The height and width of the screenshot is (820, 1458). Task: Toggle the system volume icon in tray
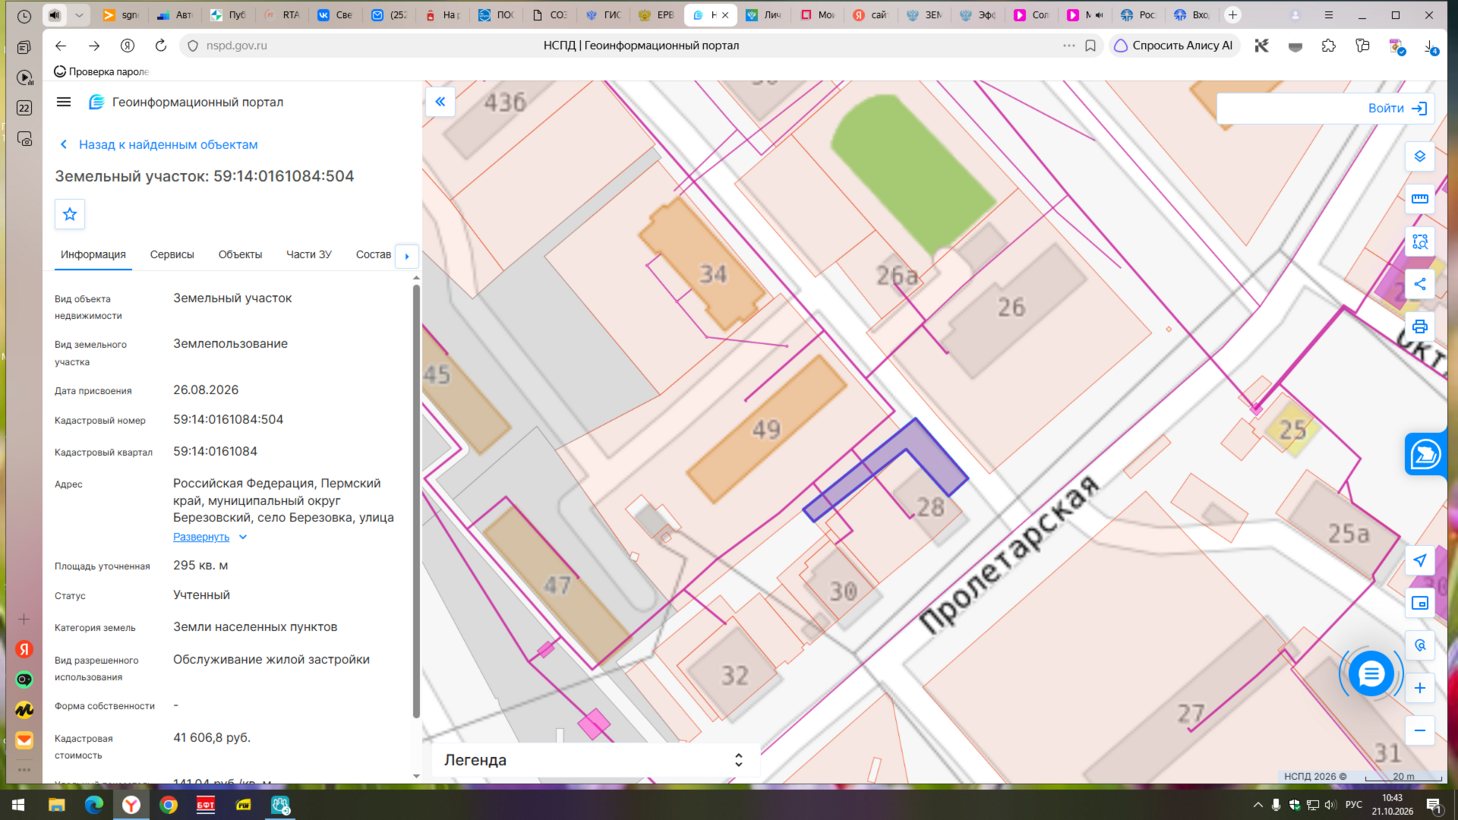[1330, 805]
